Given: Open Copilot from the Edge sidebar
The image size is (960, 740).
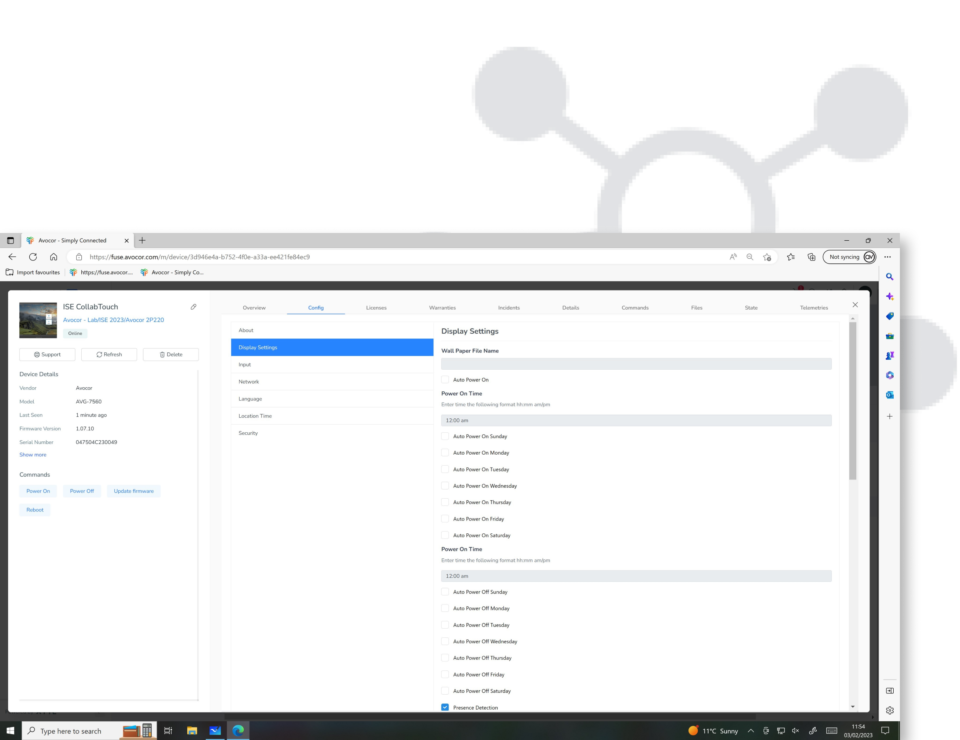Looking at the screenshot, I should 889,296.
